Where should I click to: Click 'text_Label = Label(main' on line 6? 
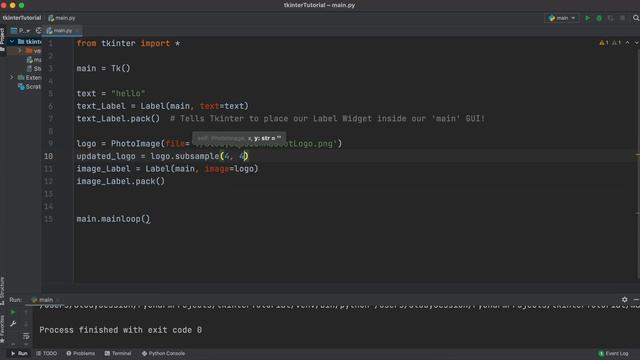(x=133, y=106)
